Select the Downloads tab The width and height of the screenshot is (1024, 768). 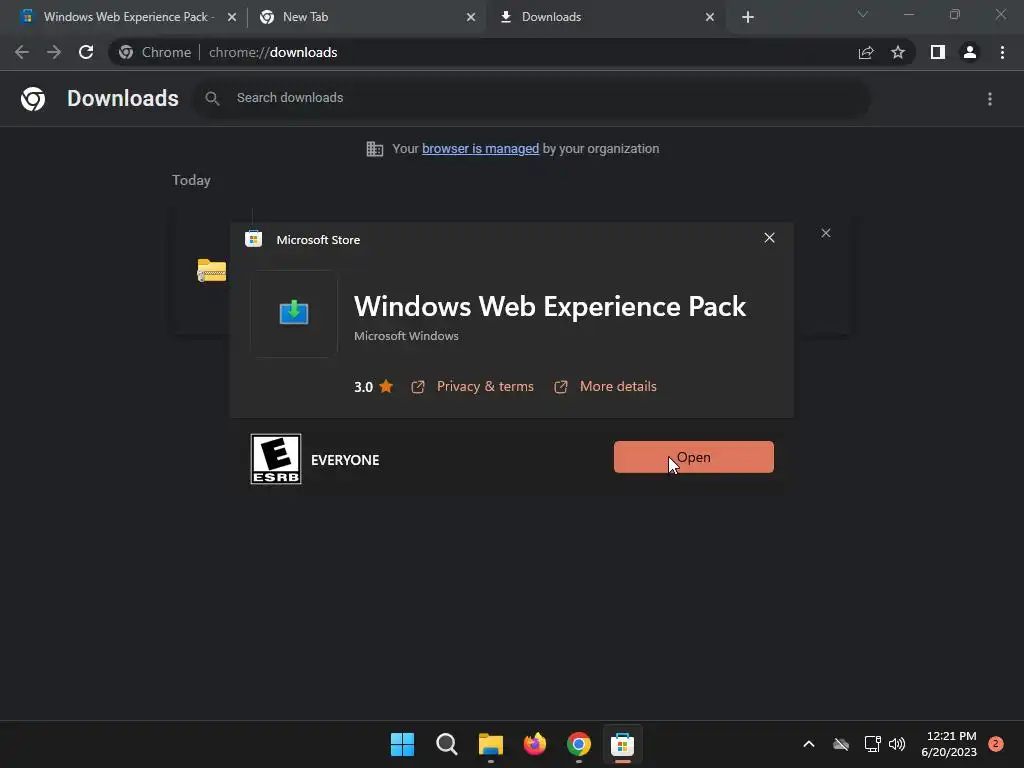604,17
